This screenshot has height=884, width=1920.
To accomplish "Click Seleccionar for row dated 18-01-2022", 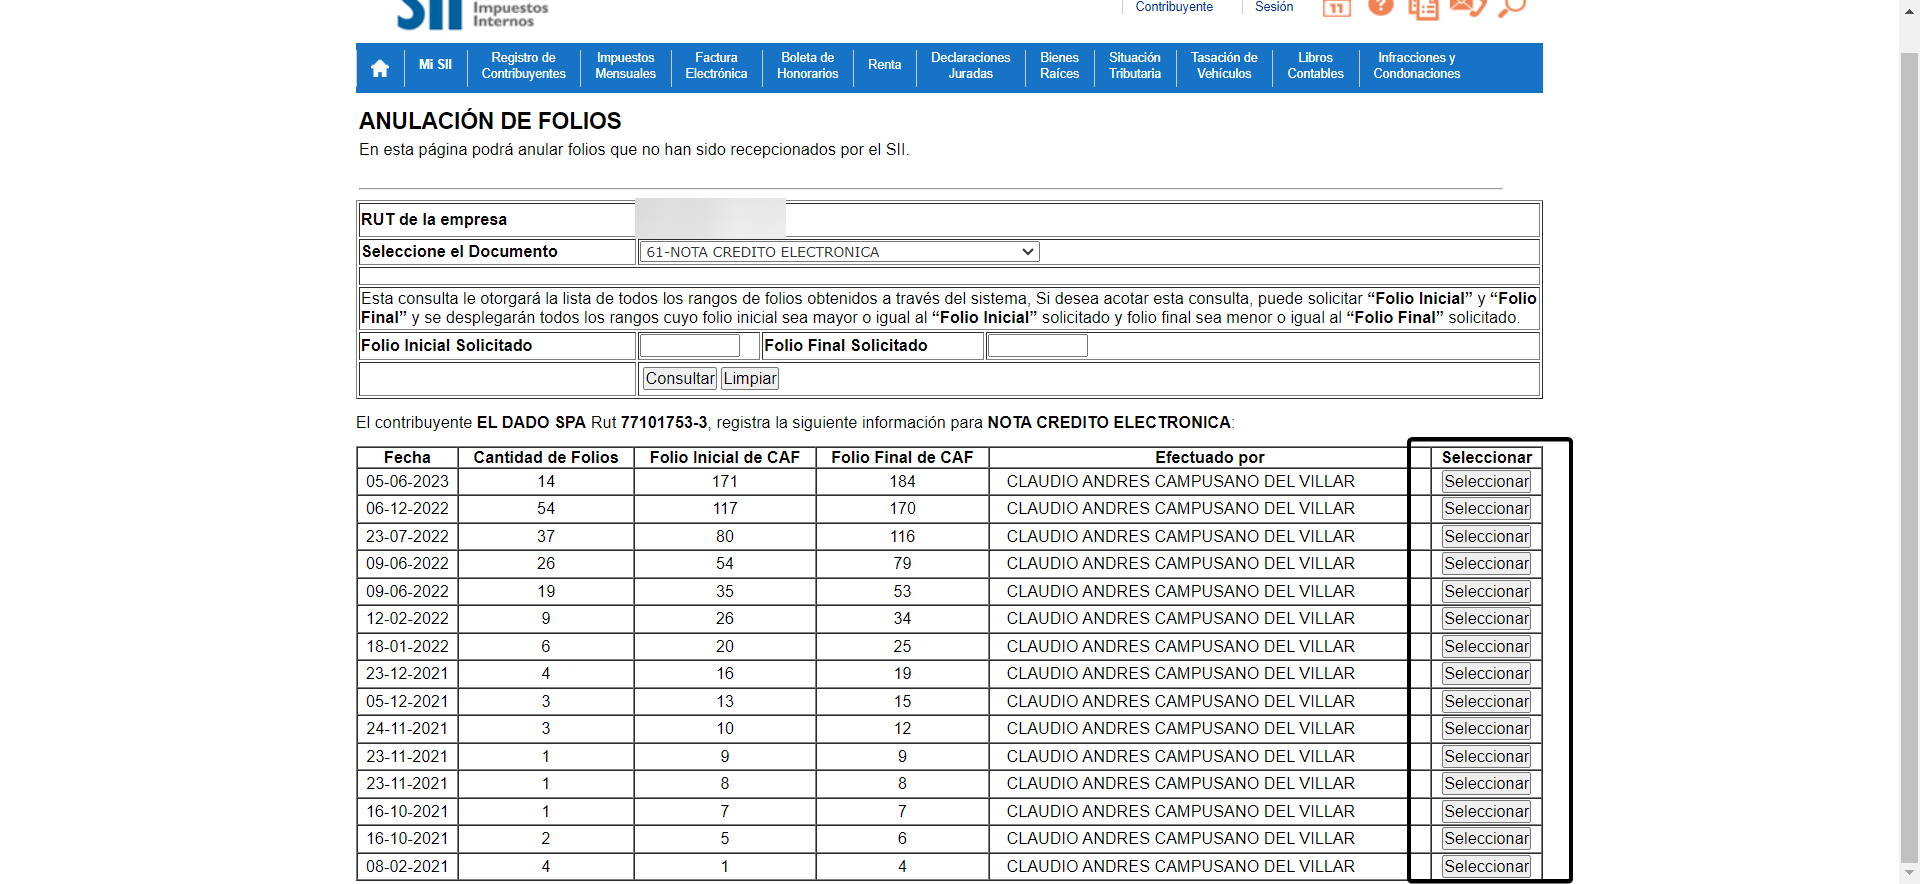I will [x=1486, y=647].
